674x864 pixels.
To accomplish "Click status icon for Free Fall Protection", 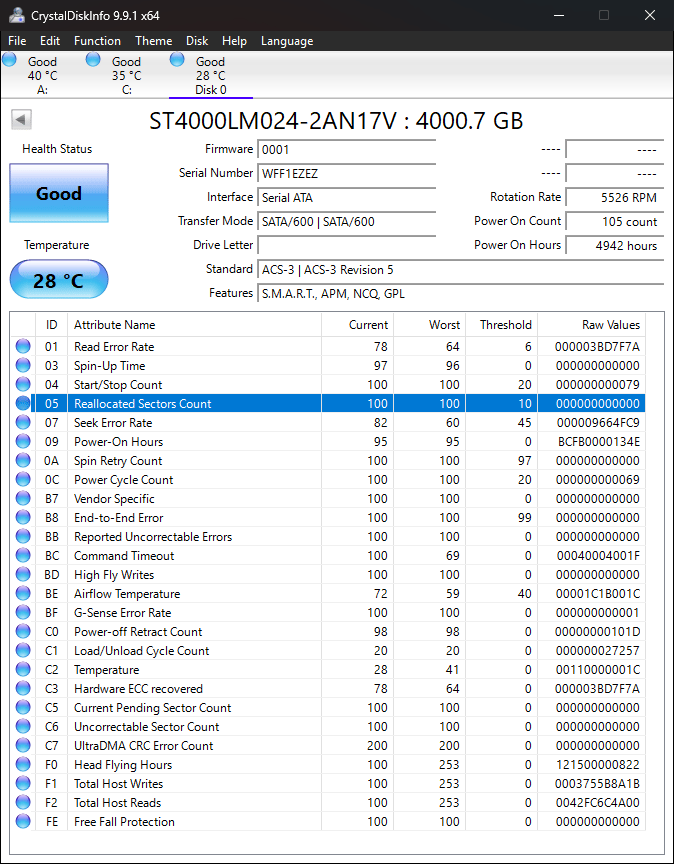I will [23, 822].
